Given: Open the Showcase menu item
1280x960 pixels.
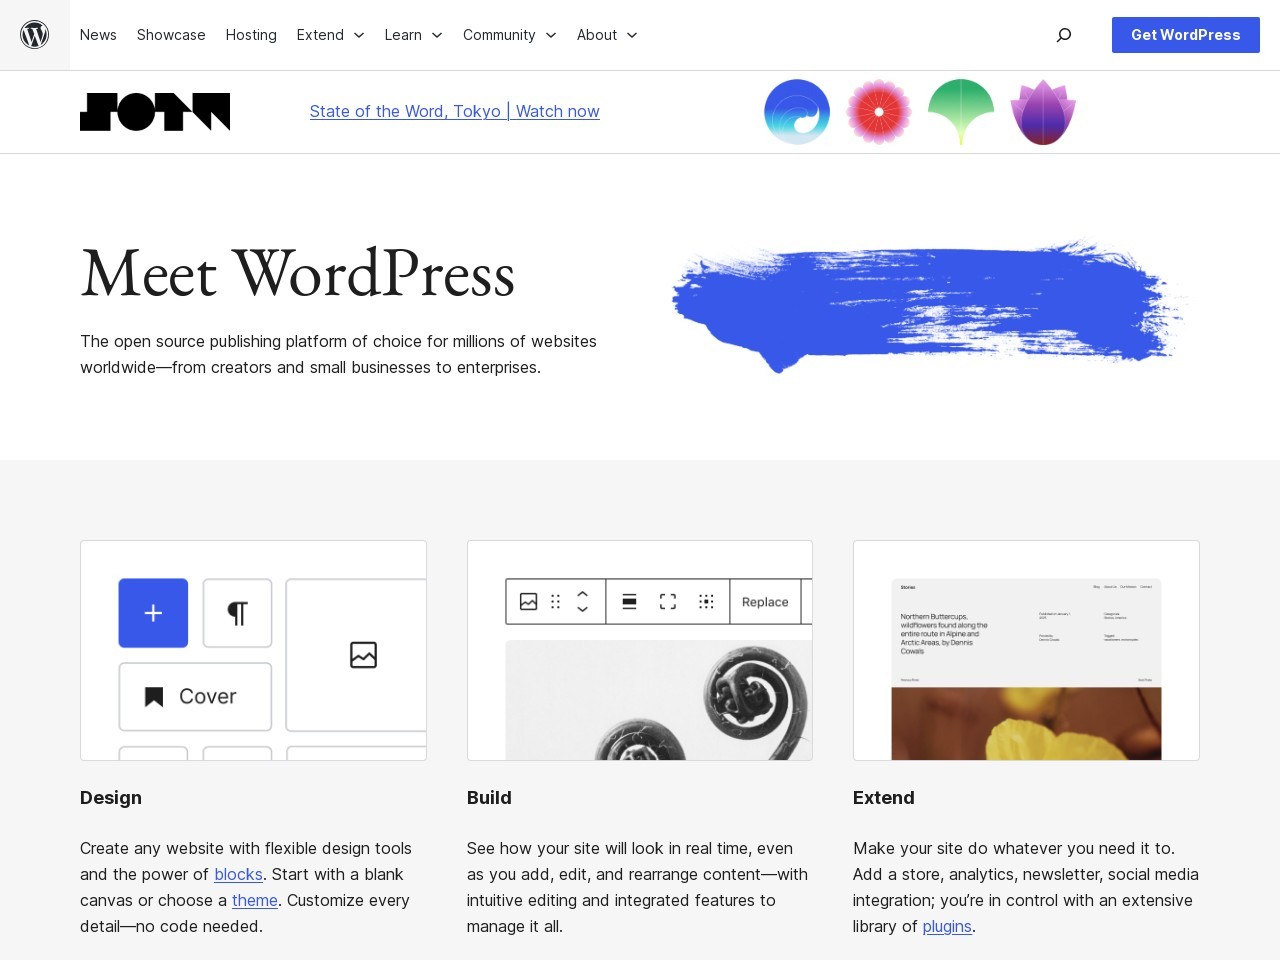Looking at the screenshot, I should (170, 35).
